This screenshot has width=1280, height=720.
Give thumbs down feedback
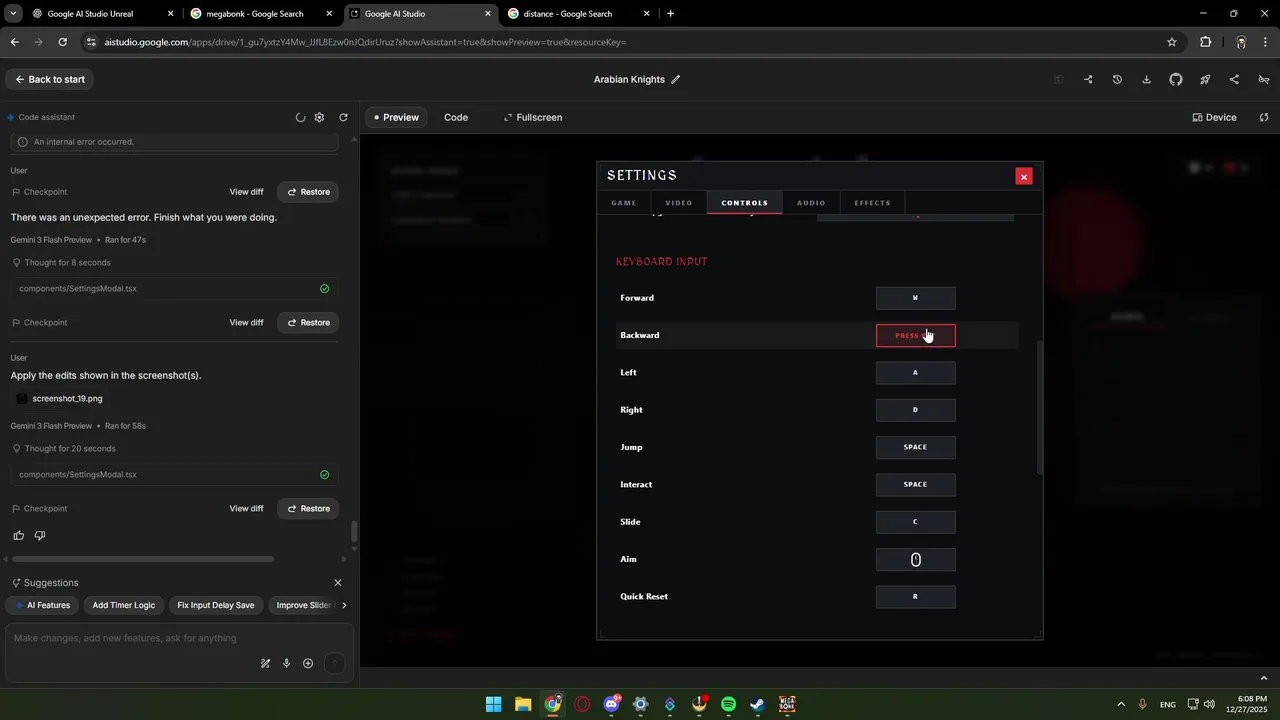[x=40, y=535]
